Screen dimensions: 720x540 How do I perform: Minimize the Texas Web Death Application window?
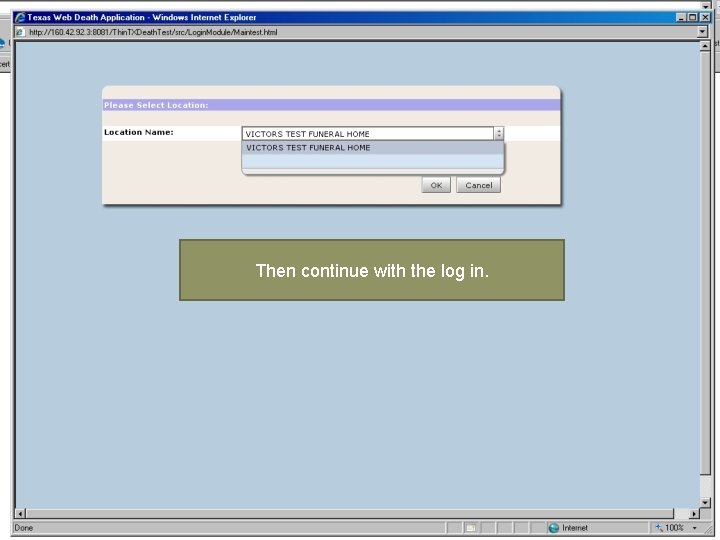(x=681, y=17)
